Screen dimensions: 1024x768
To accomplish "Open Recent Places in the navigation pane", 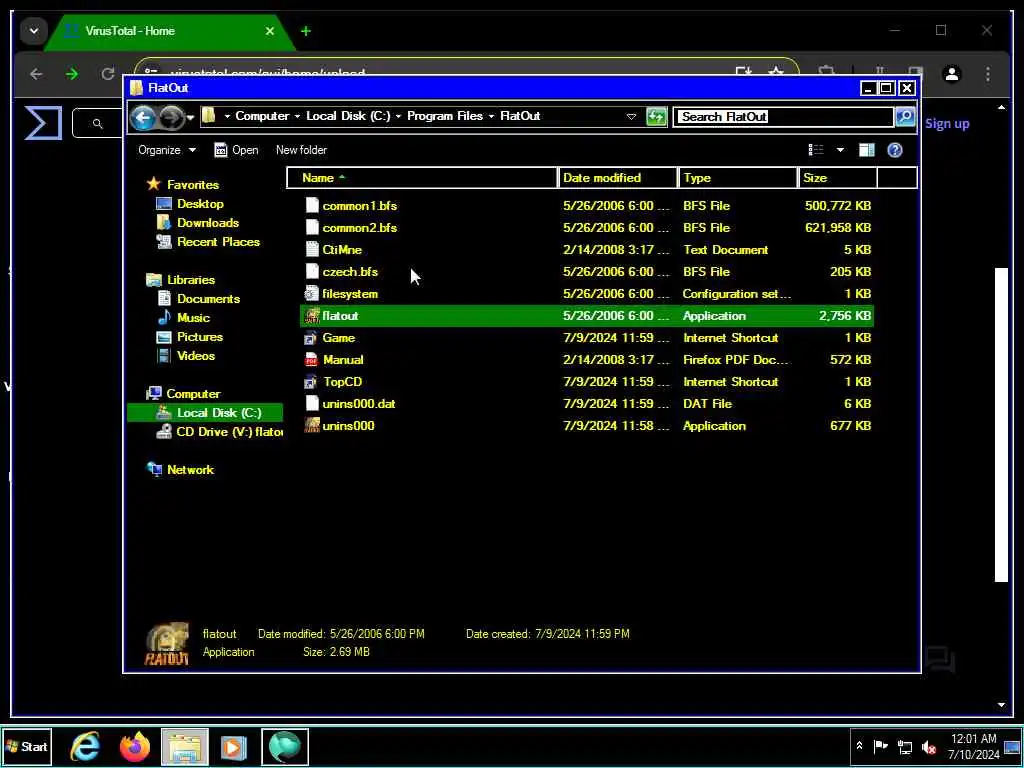I will [x=218, y=242].
